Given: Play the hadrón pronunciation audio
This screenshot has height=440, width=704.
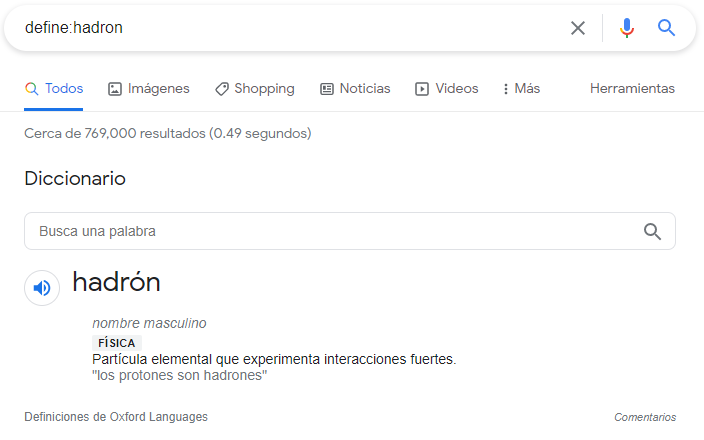Looking at the screenshot, I should point(42,288).
